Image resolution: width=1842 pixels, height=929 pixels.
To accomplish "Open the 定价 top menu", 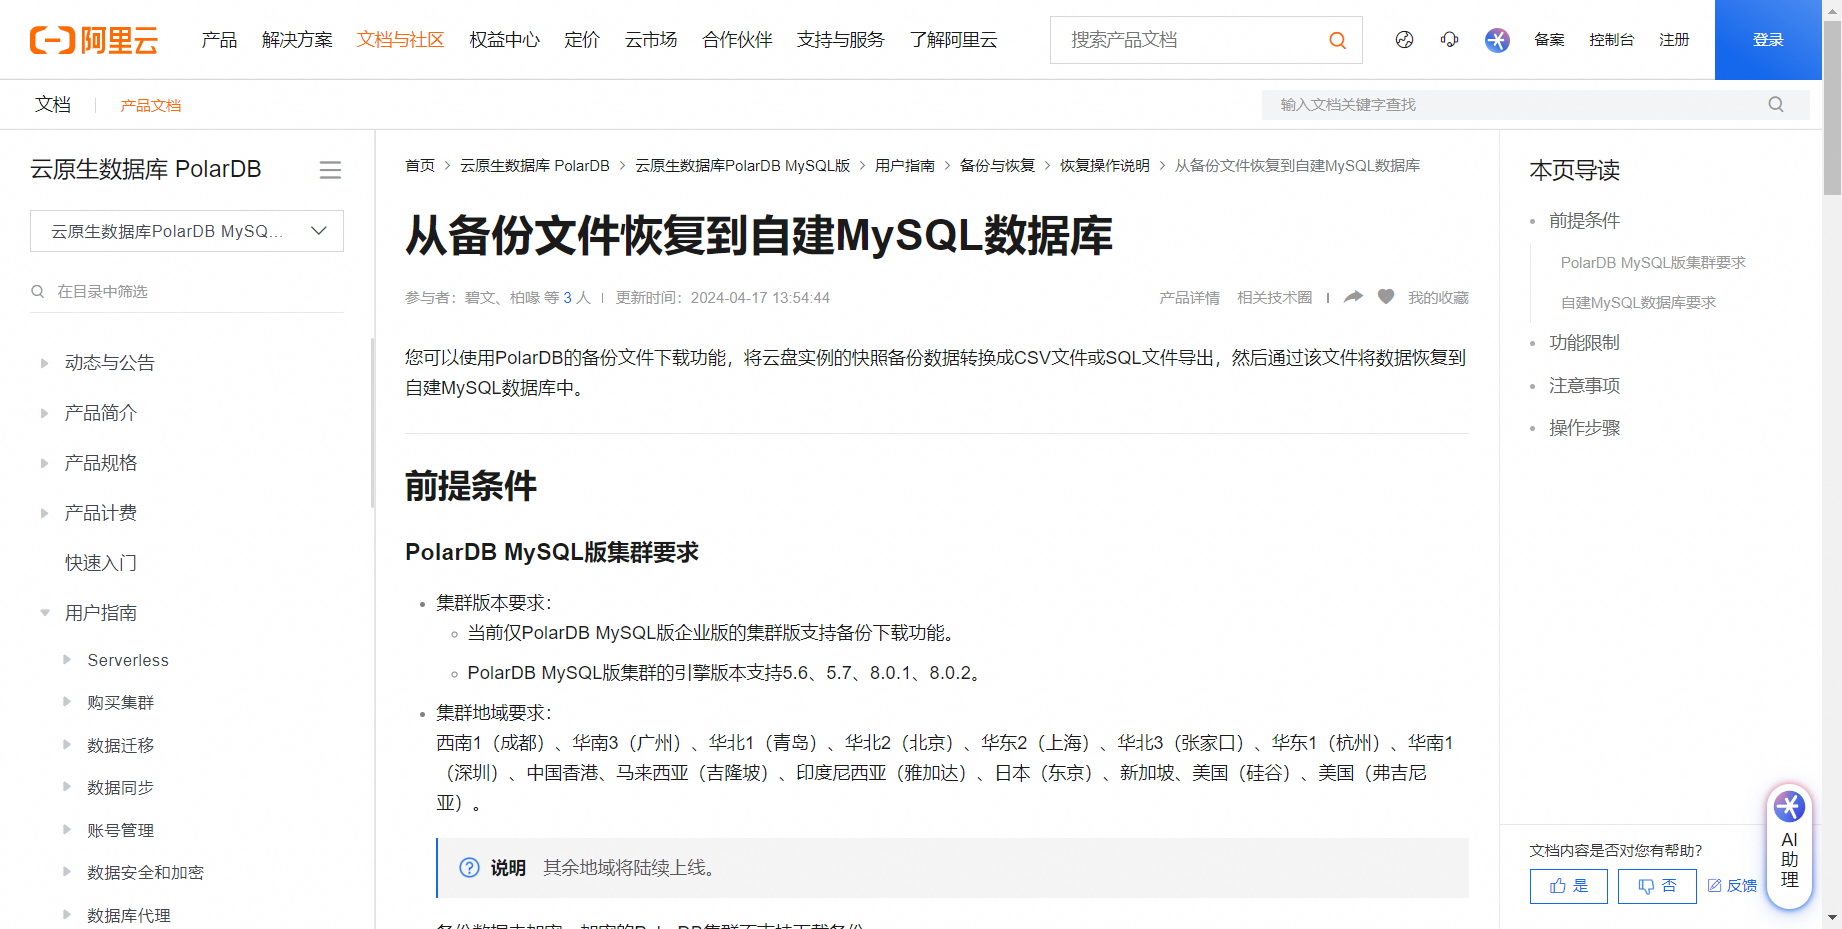I will (x=582, y=40).
